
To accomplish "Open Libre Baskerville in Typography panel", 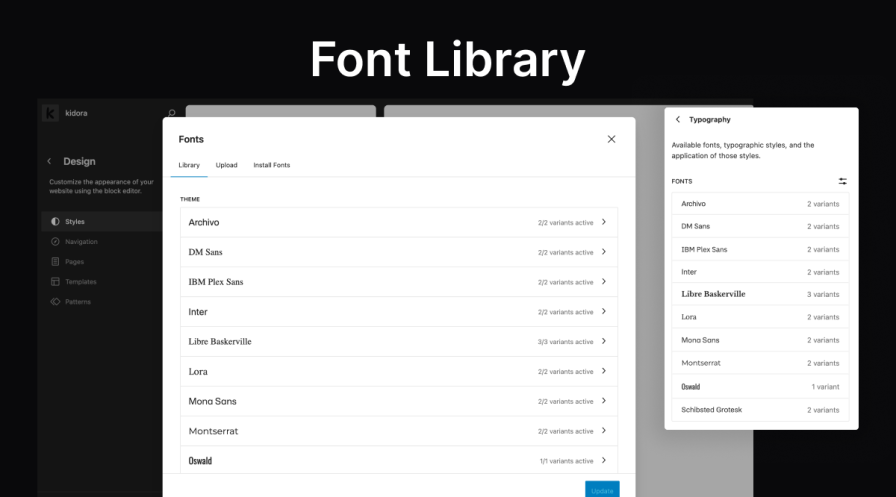I will click(760, 294).
